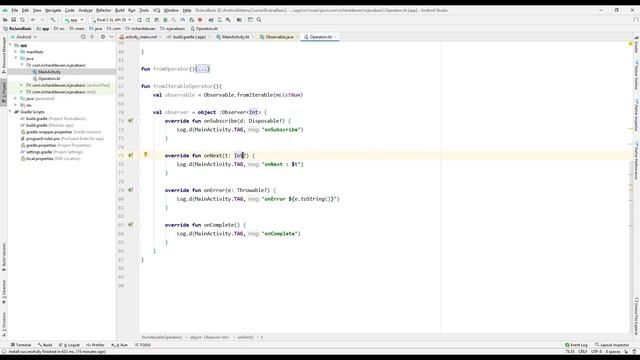Click the red Stop app icon
The image size is (640, 360).
point(200,20)
